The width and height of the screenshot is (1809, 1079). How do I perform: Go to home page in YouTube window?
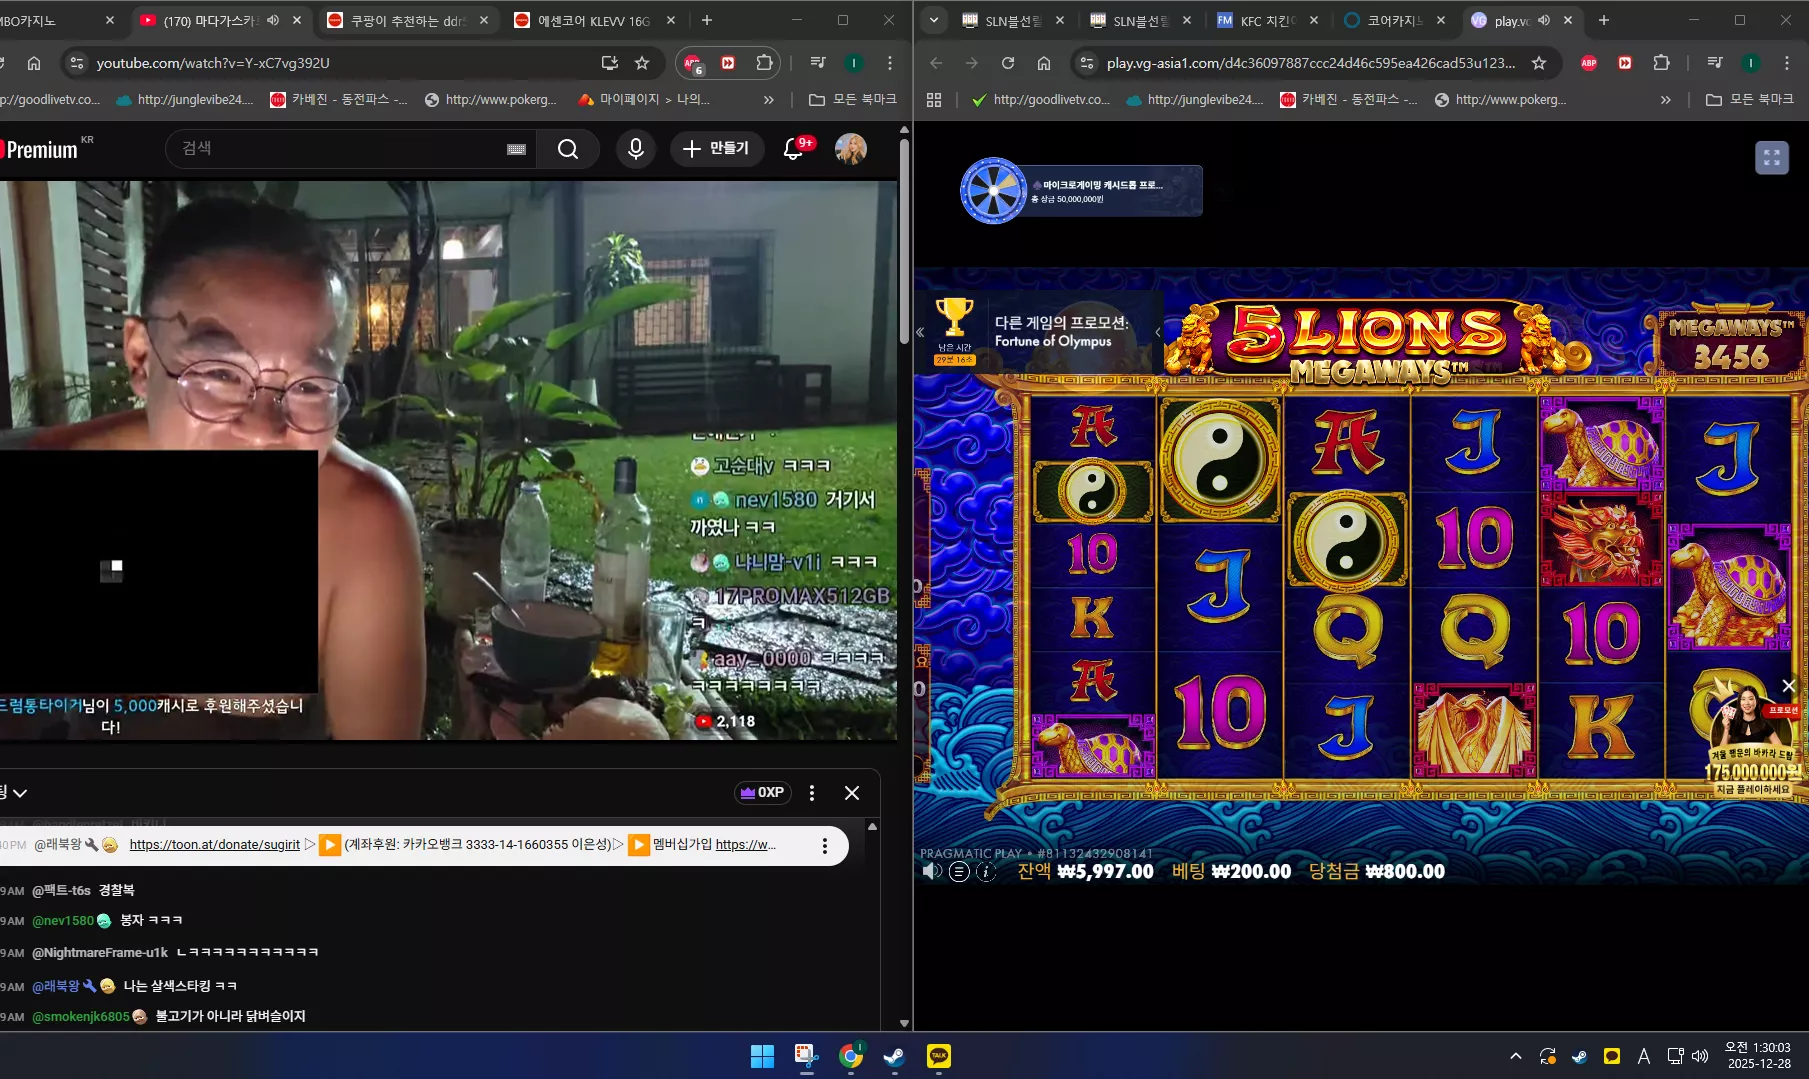click(x=34, y=63)
